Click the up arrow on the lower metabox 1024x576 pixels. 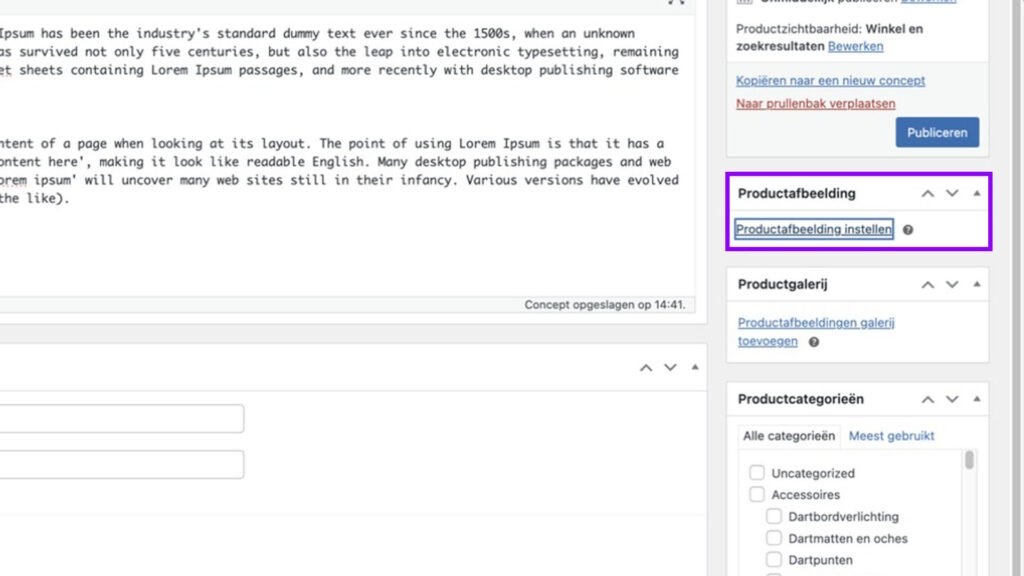pyautogui.click(x=645, y=367)
